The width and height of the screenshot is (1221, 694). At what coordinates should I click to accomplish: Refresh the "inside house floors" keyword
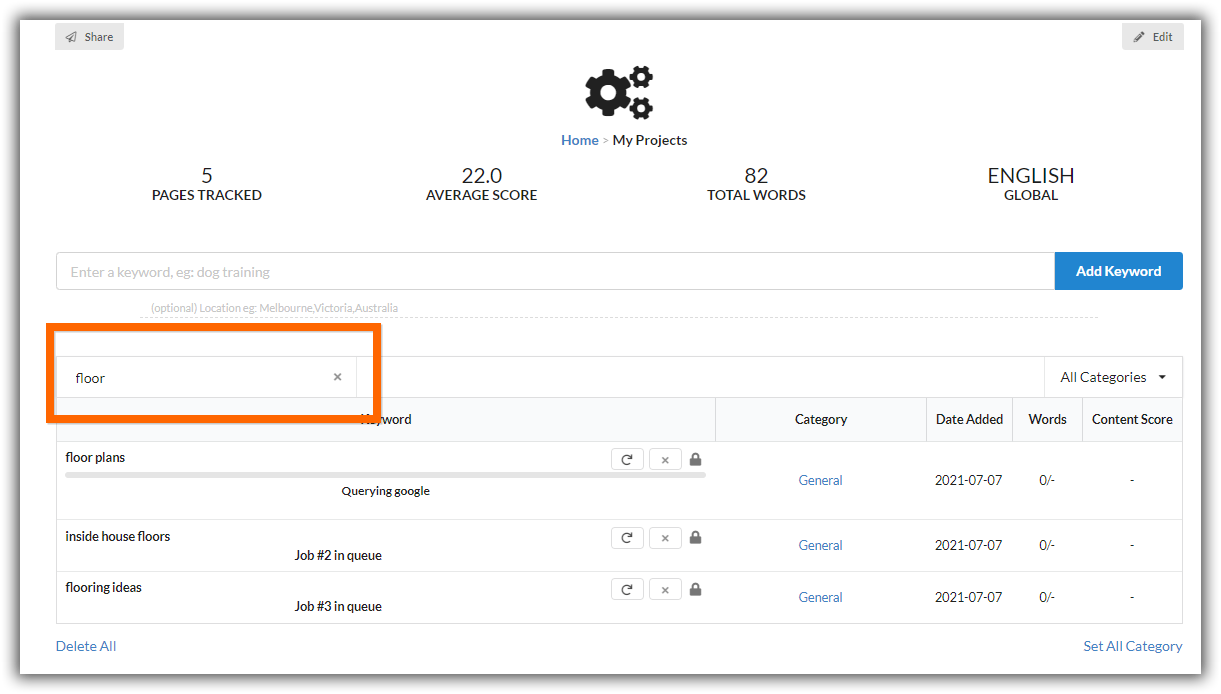[627, 537]
